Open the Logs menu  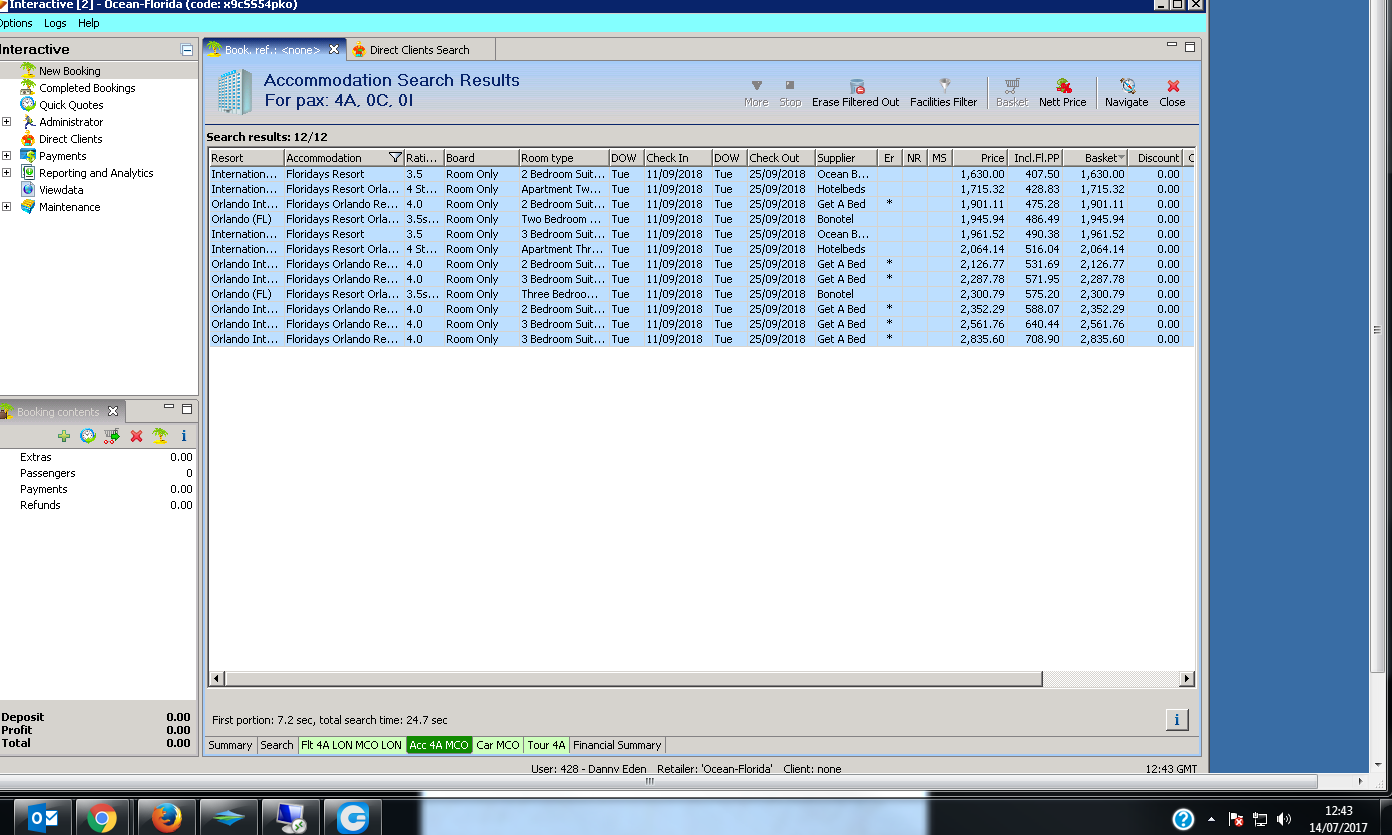click(x=55, y=23)
